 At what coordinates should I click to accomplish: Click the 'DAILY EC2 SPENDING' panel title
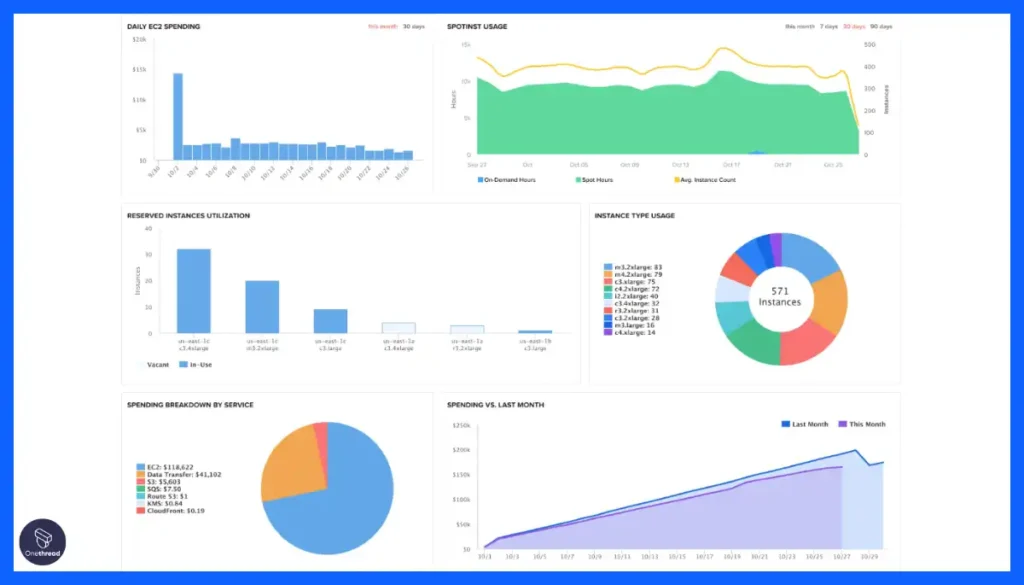[163, 27]
